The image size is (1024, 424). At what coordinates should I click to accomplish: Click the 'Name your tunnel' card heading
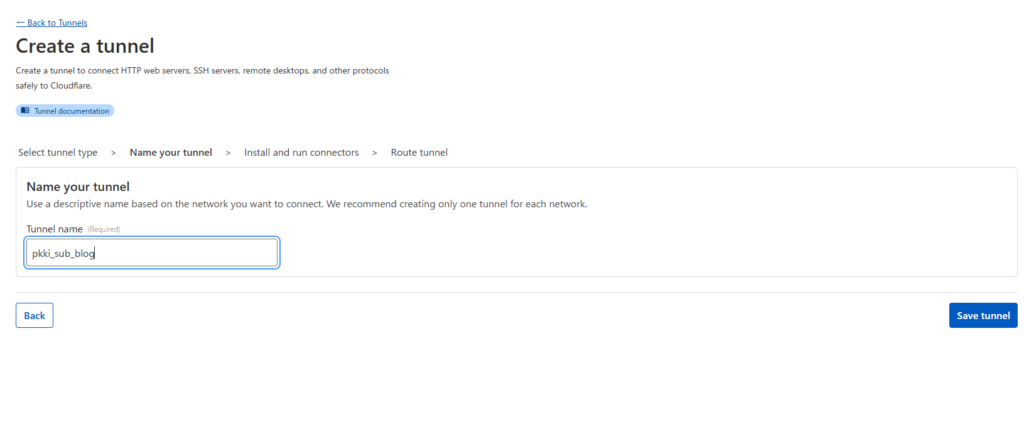click(x=78, y=187)
